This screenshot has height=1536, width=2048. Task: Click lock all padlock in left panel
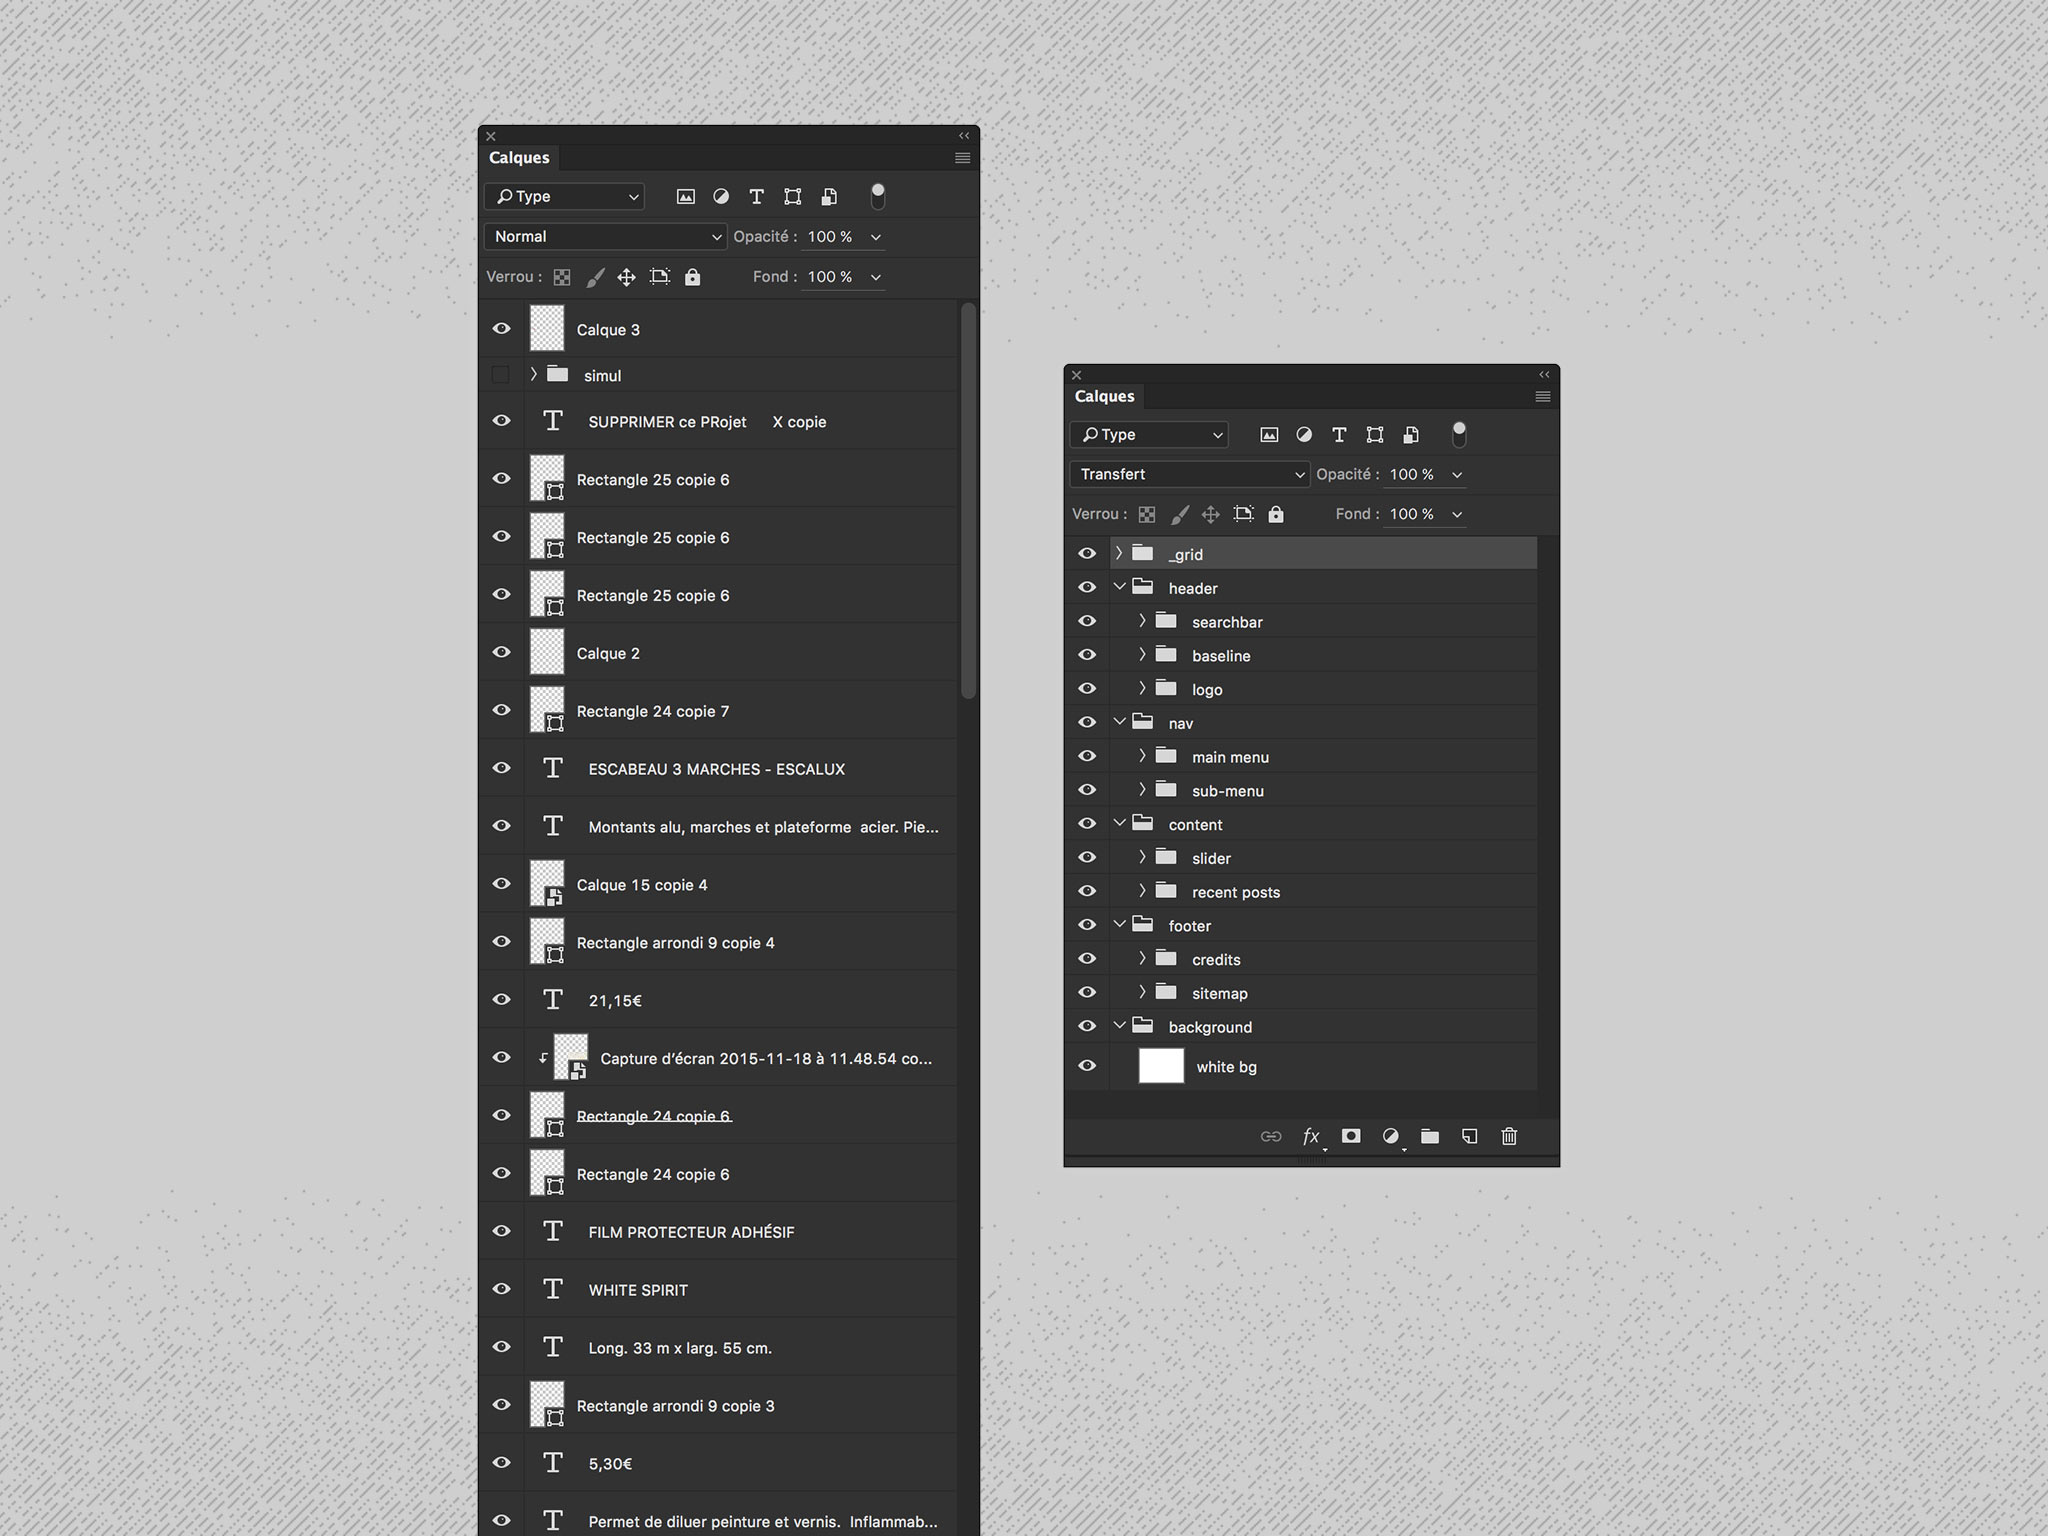point(693,277)
